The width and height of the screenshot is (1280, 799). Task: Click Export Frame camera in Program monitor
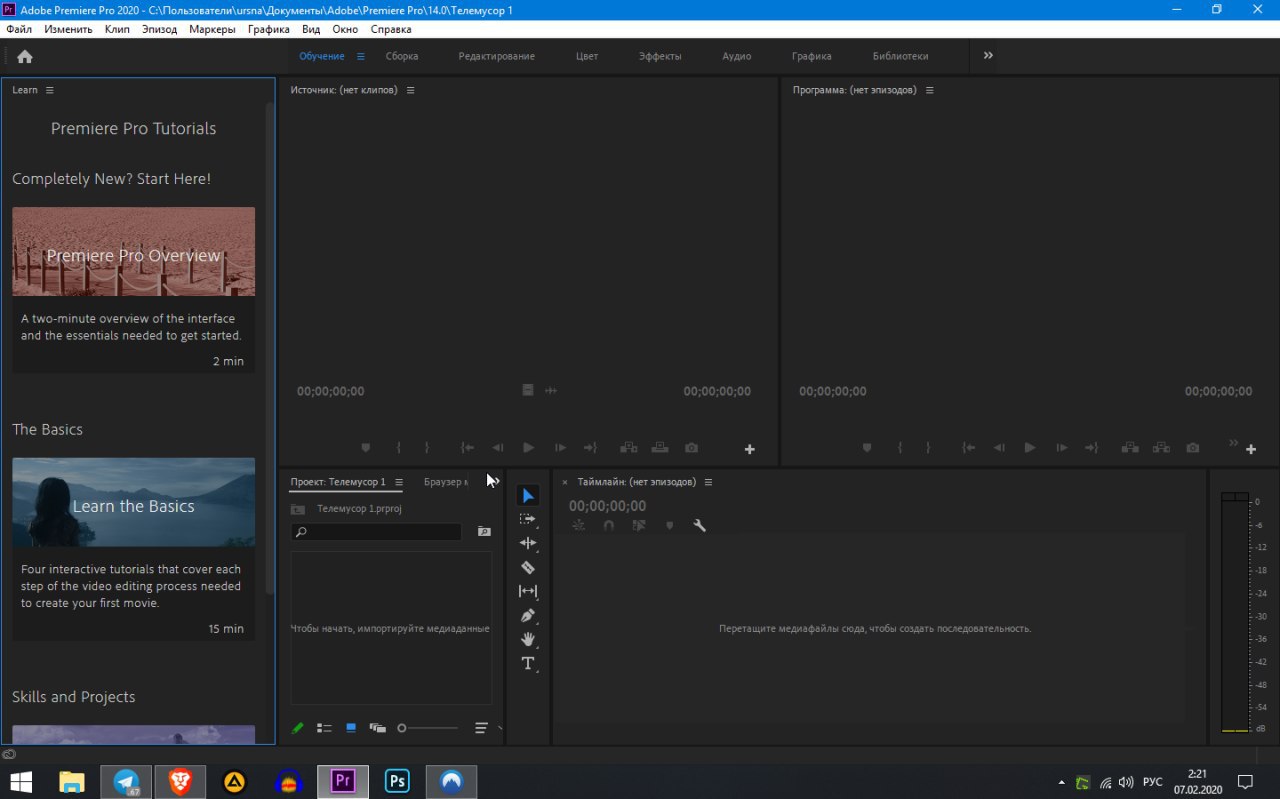tap(1192, 448)
